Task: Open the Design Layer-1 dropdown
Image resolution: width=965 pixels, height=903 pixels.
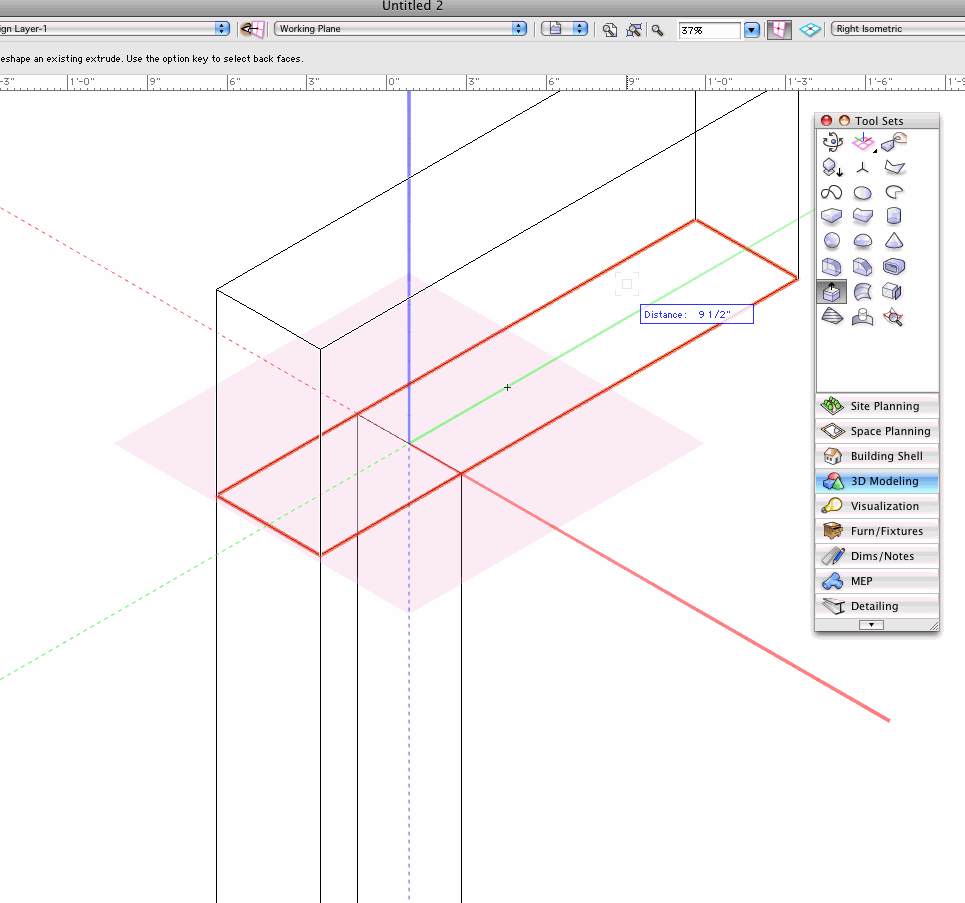Action: [x=114, y=28]
